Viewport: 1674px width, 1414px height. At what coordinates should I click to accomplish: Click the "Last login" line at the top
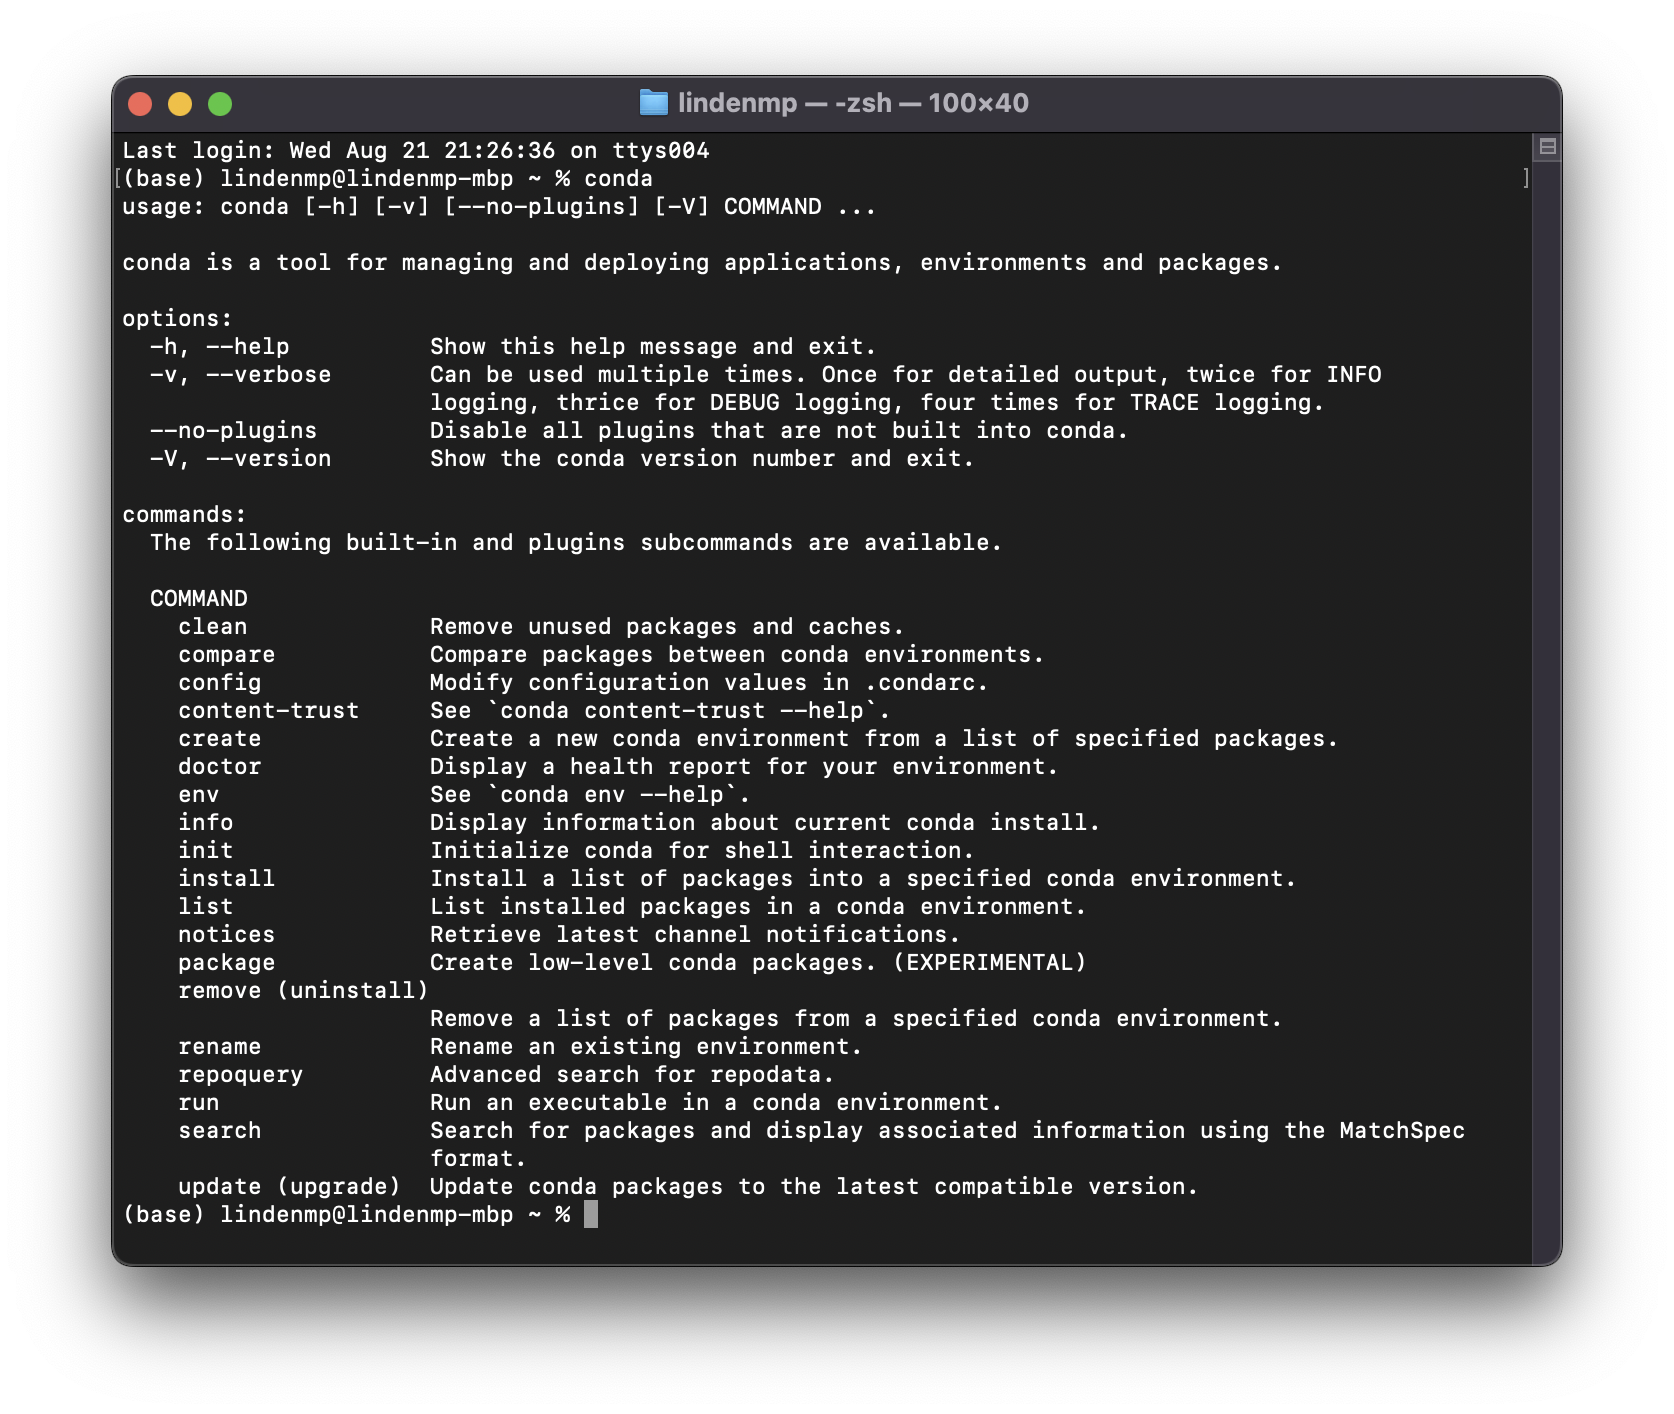coord(415,151)
